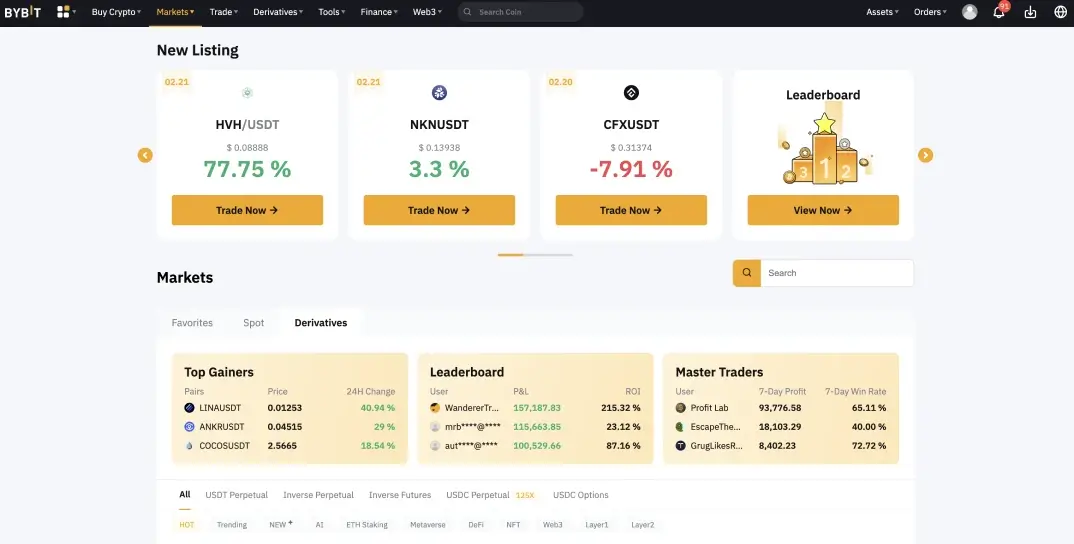Filter by Metaverse category
The width and height of the screenshot is (1074, 544).
[x=427, y=525]
